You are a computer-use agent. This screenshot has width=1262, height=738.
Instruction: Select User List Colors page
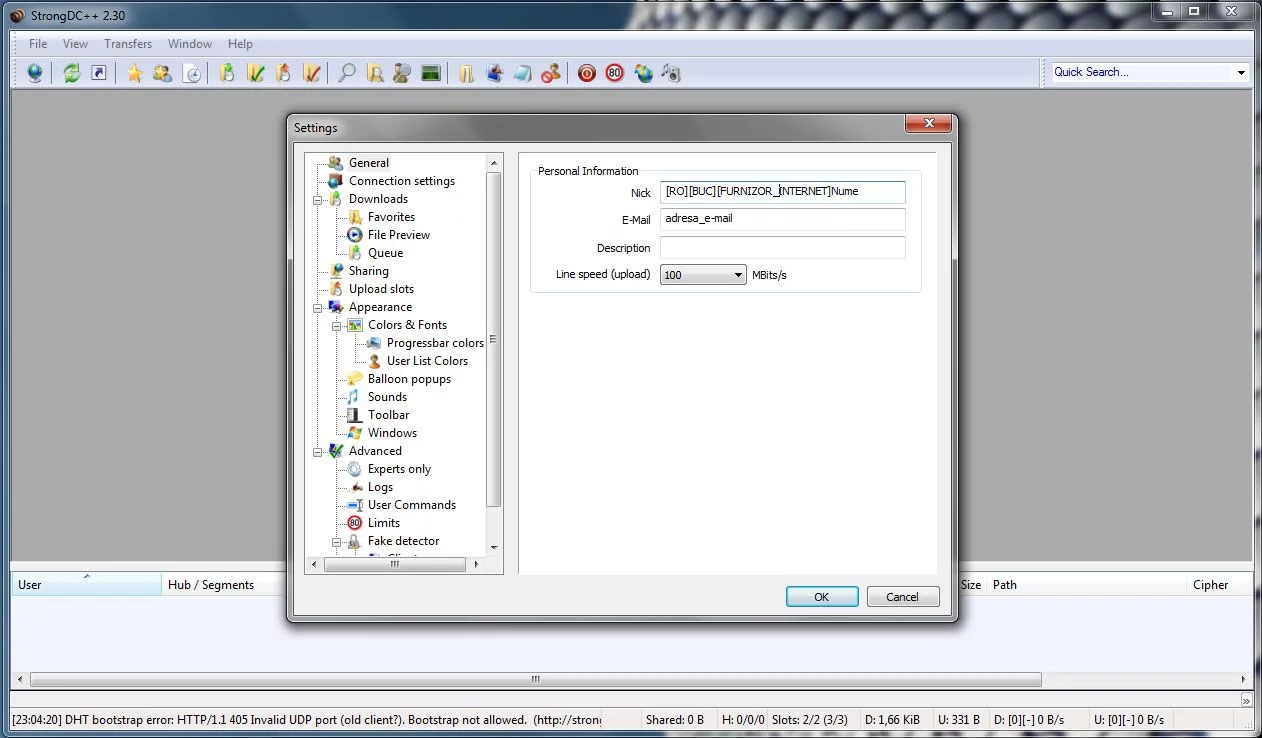(427, 361)
